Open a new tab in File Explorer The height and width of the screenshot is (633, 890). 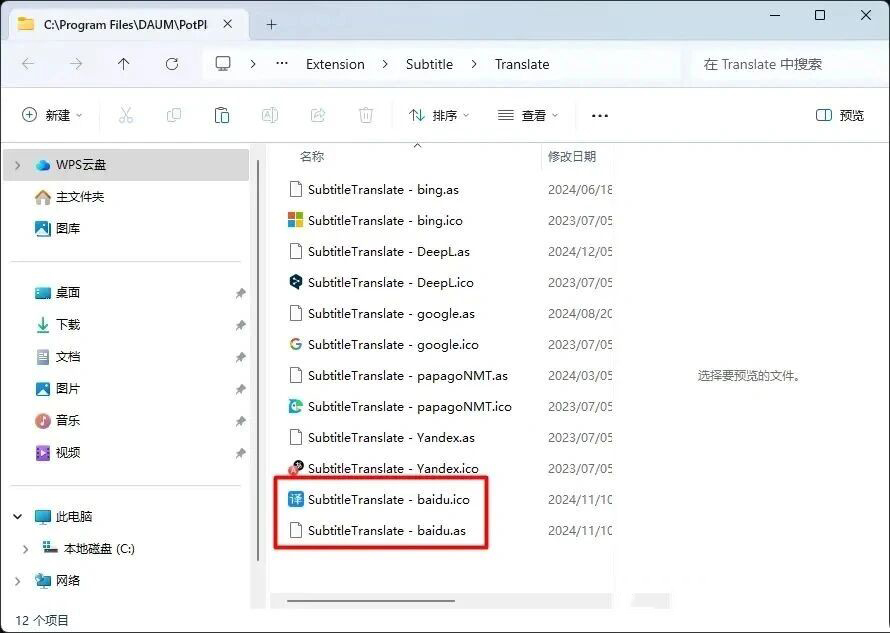point(271,24)
